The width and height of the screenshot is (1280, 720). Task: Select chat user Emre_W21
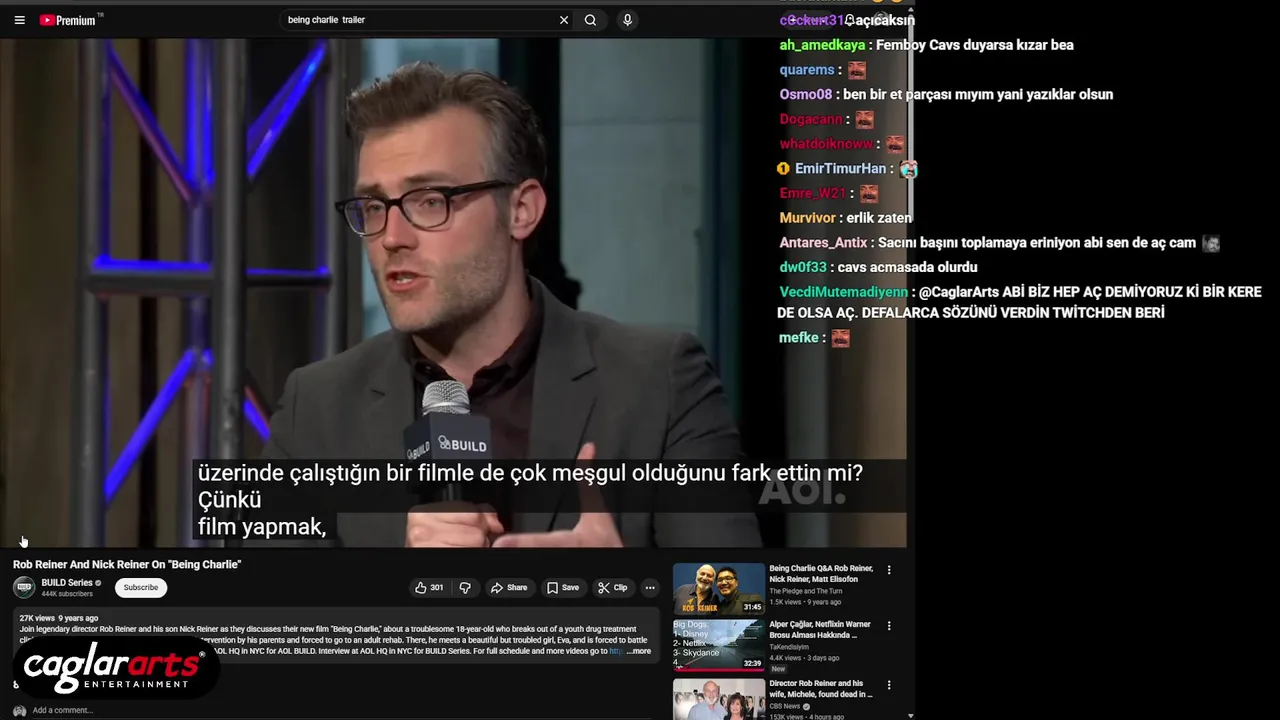pyautogui.click(x=813, y=193)
